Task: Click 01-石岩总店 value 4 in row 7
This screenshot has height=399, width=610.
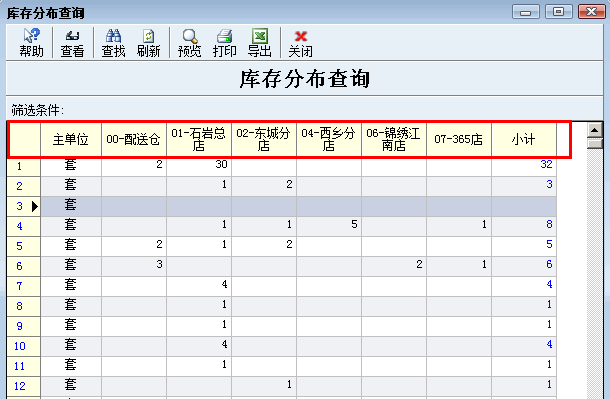Action: (224, 284)
